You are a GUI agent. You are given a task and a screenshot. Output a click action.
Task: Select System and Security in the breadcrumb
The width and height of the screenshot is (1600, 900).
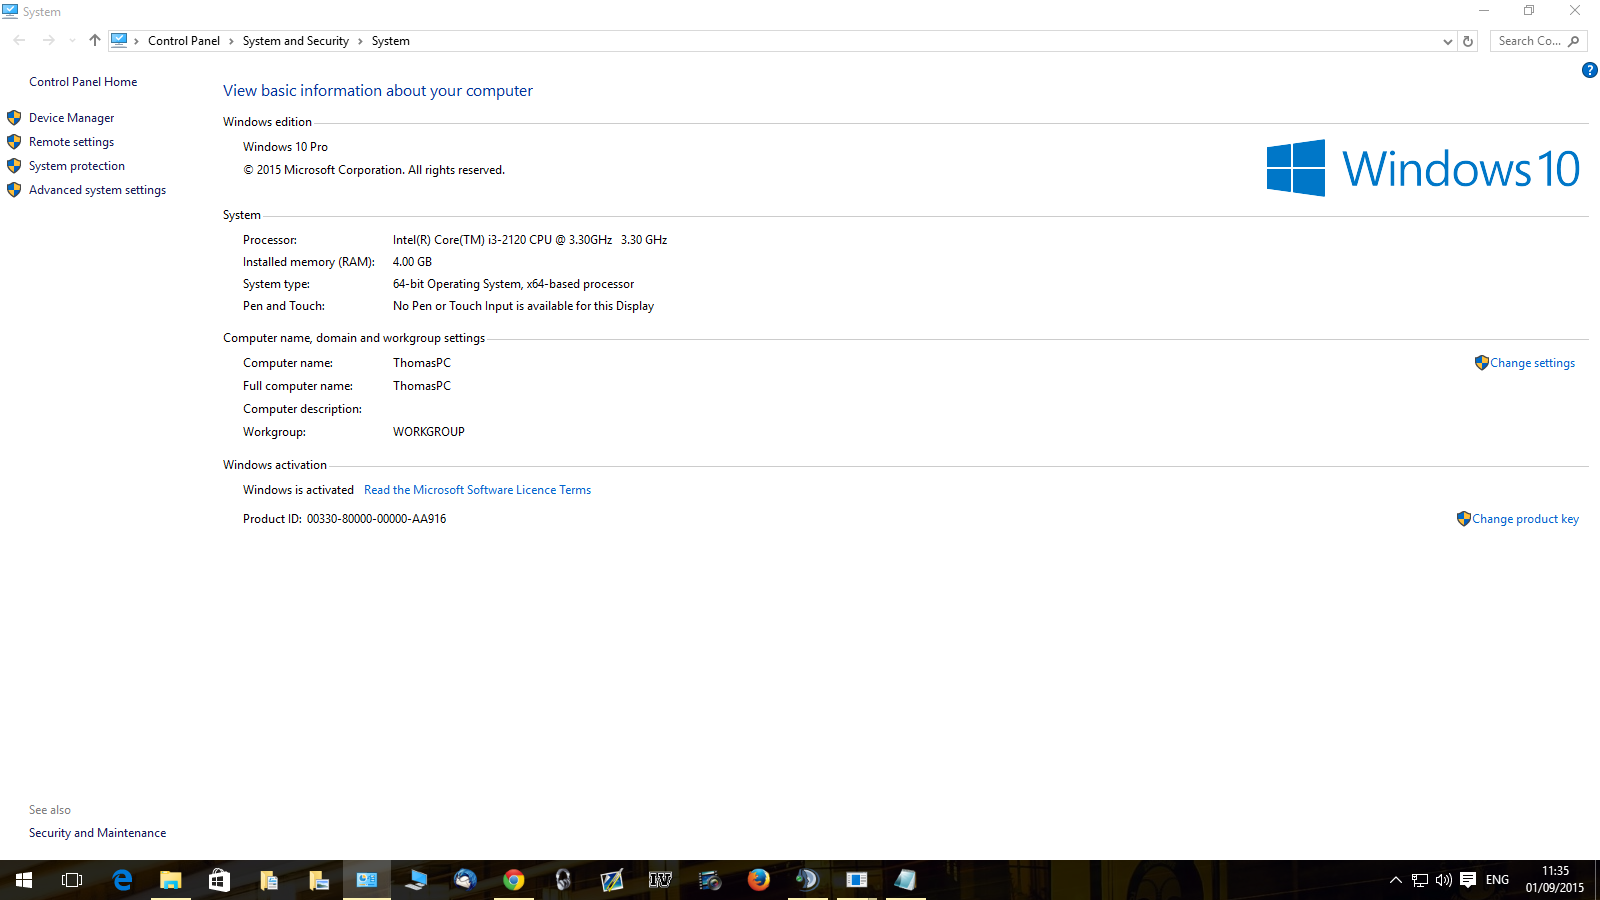pyautogui.click(x=295, y=41)
